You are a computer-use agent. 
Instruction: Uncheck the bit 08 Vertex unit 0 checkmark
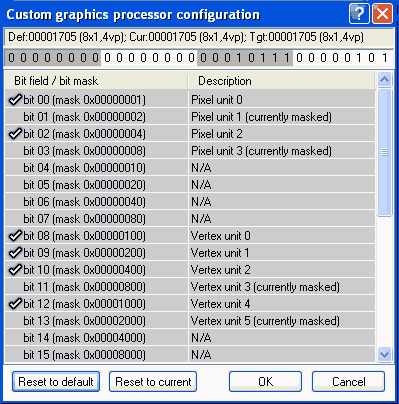pos(15,236)
